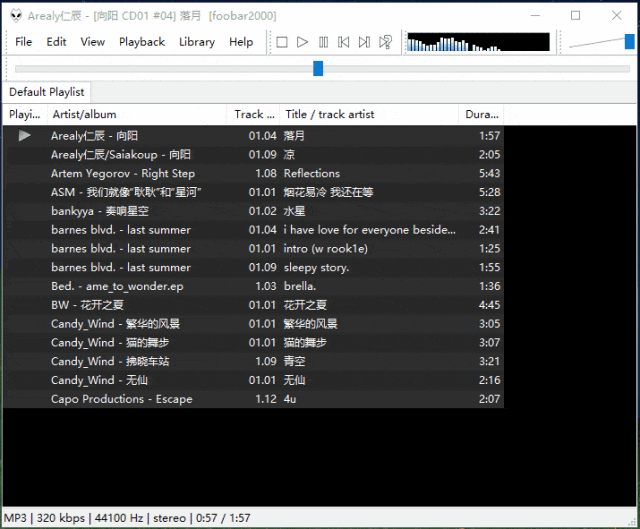640x529 pixels.
Task: Select the 青空 track lasting 3:21
Action: (x=253, y=361)
